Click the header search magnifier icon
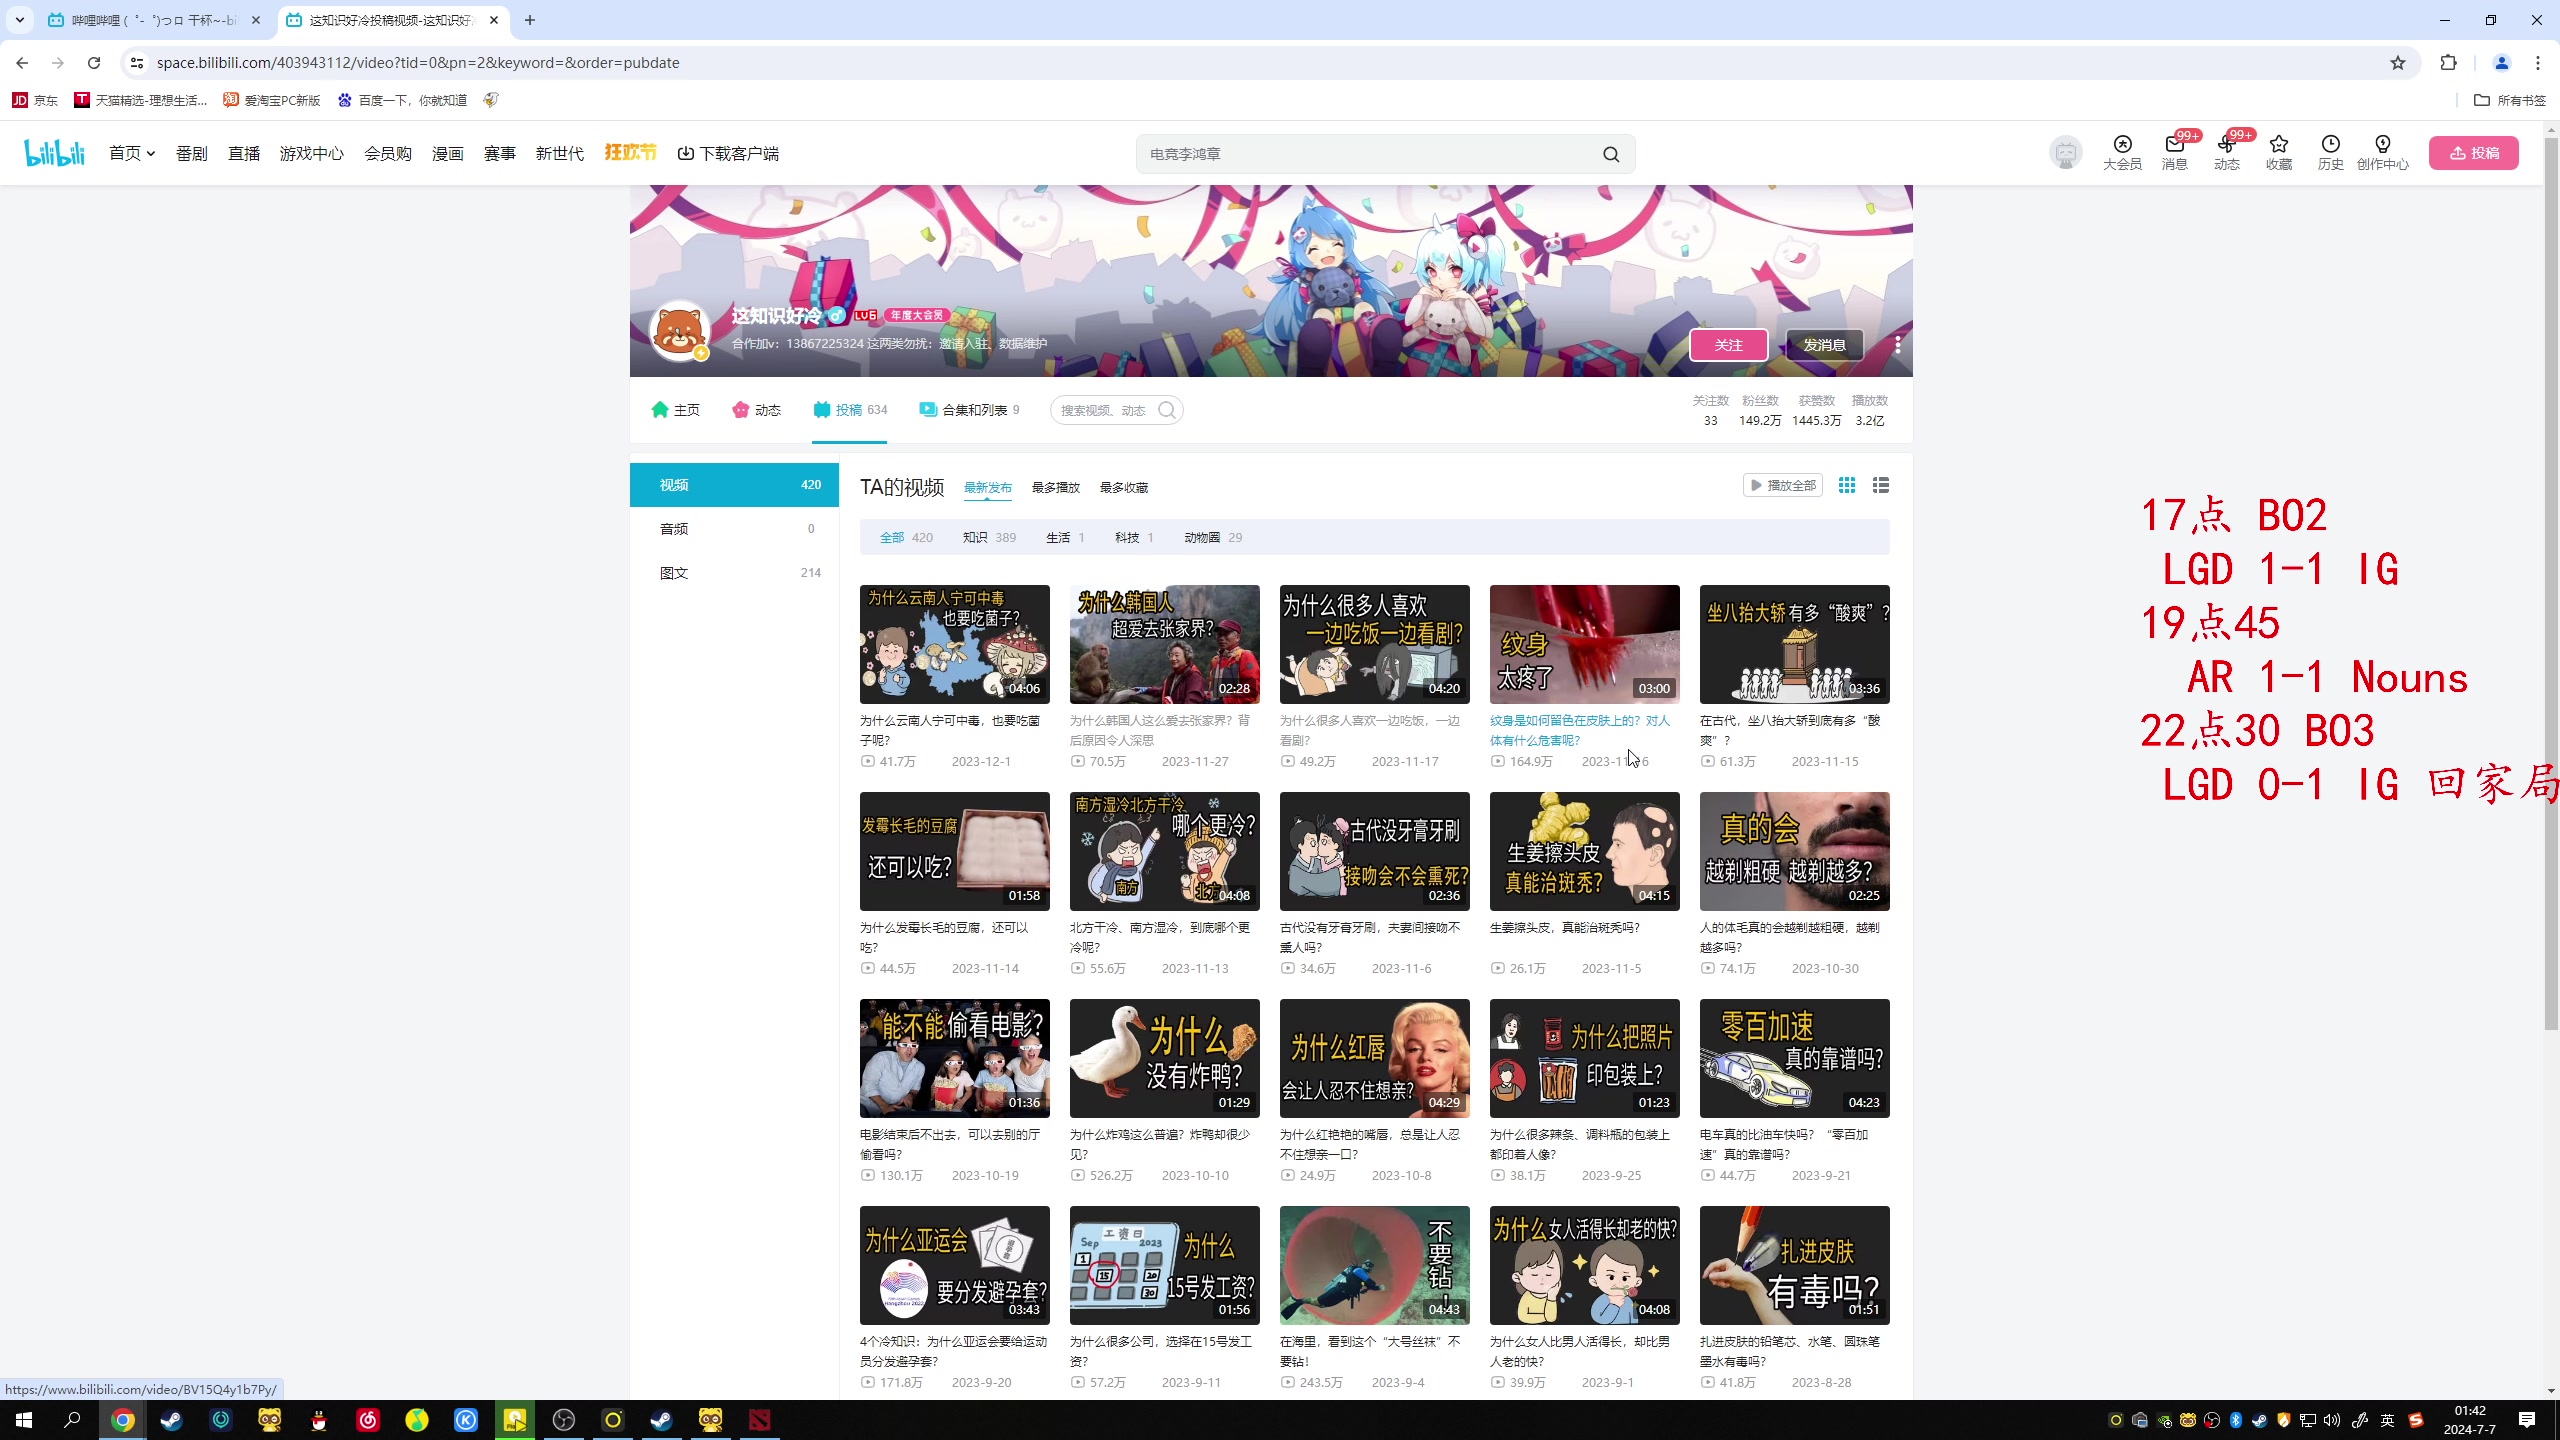2560x1440 pixels. tap(1610, 154)
